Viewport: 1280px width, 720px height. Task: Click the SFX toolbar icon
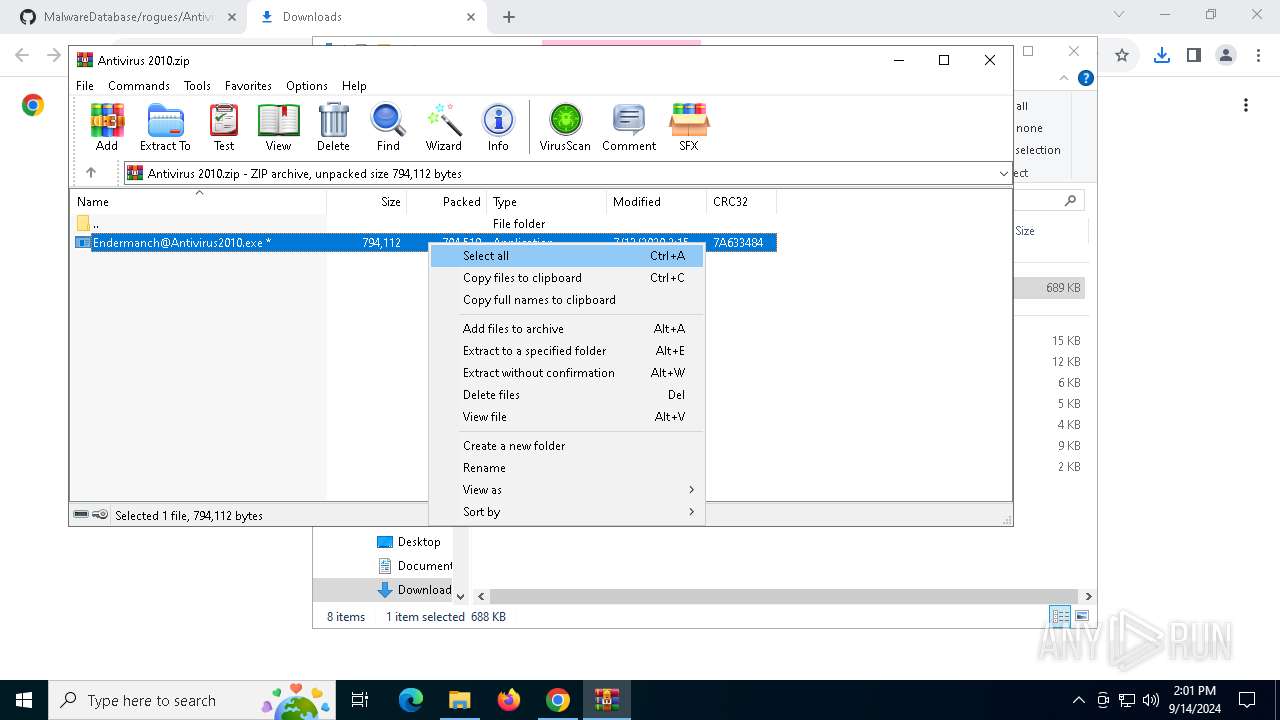point(689,127)
